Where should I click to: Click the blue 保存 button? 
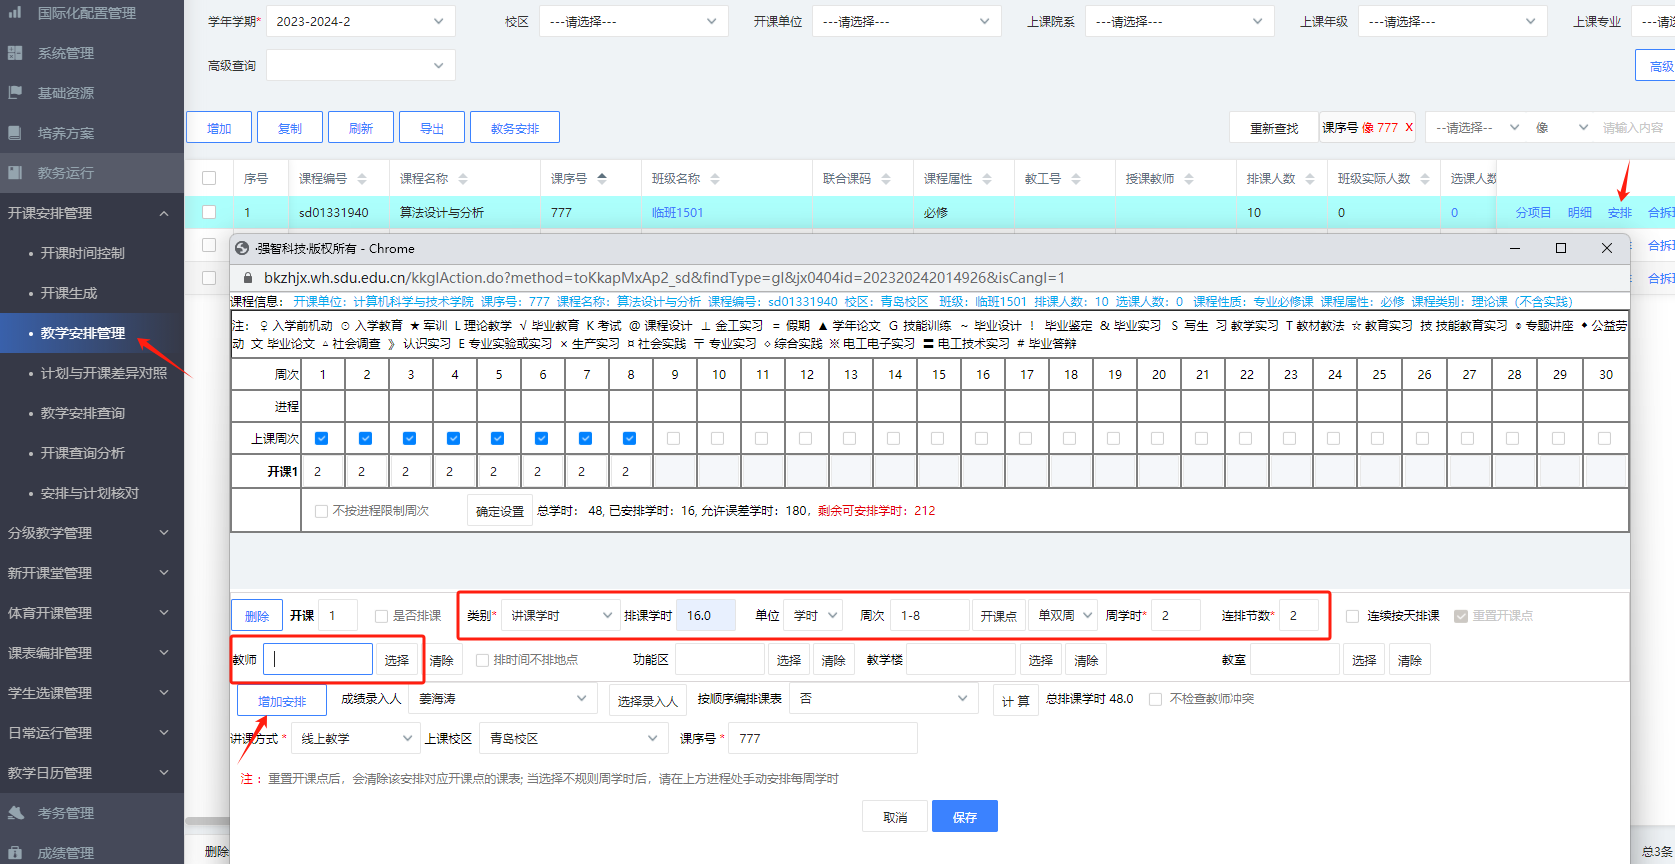(964, 817)
